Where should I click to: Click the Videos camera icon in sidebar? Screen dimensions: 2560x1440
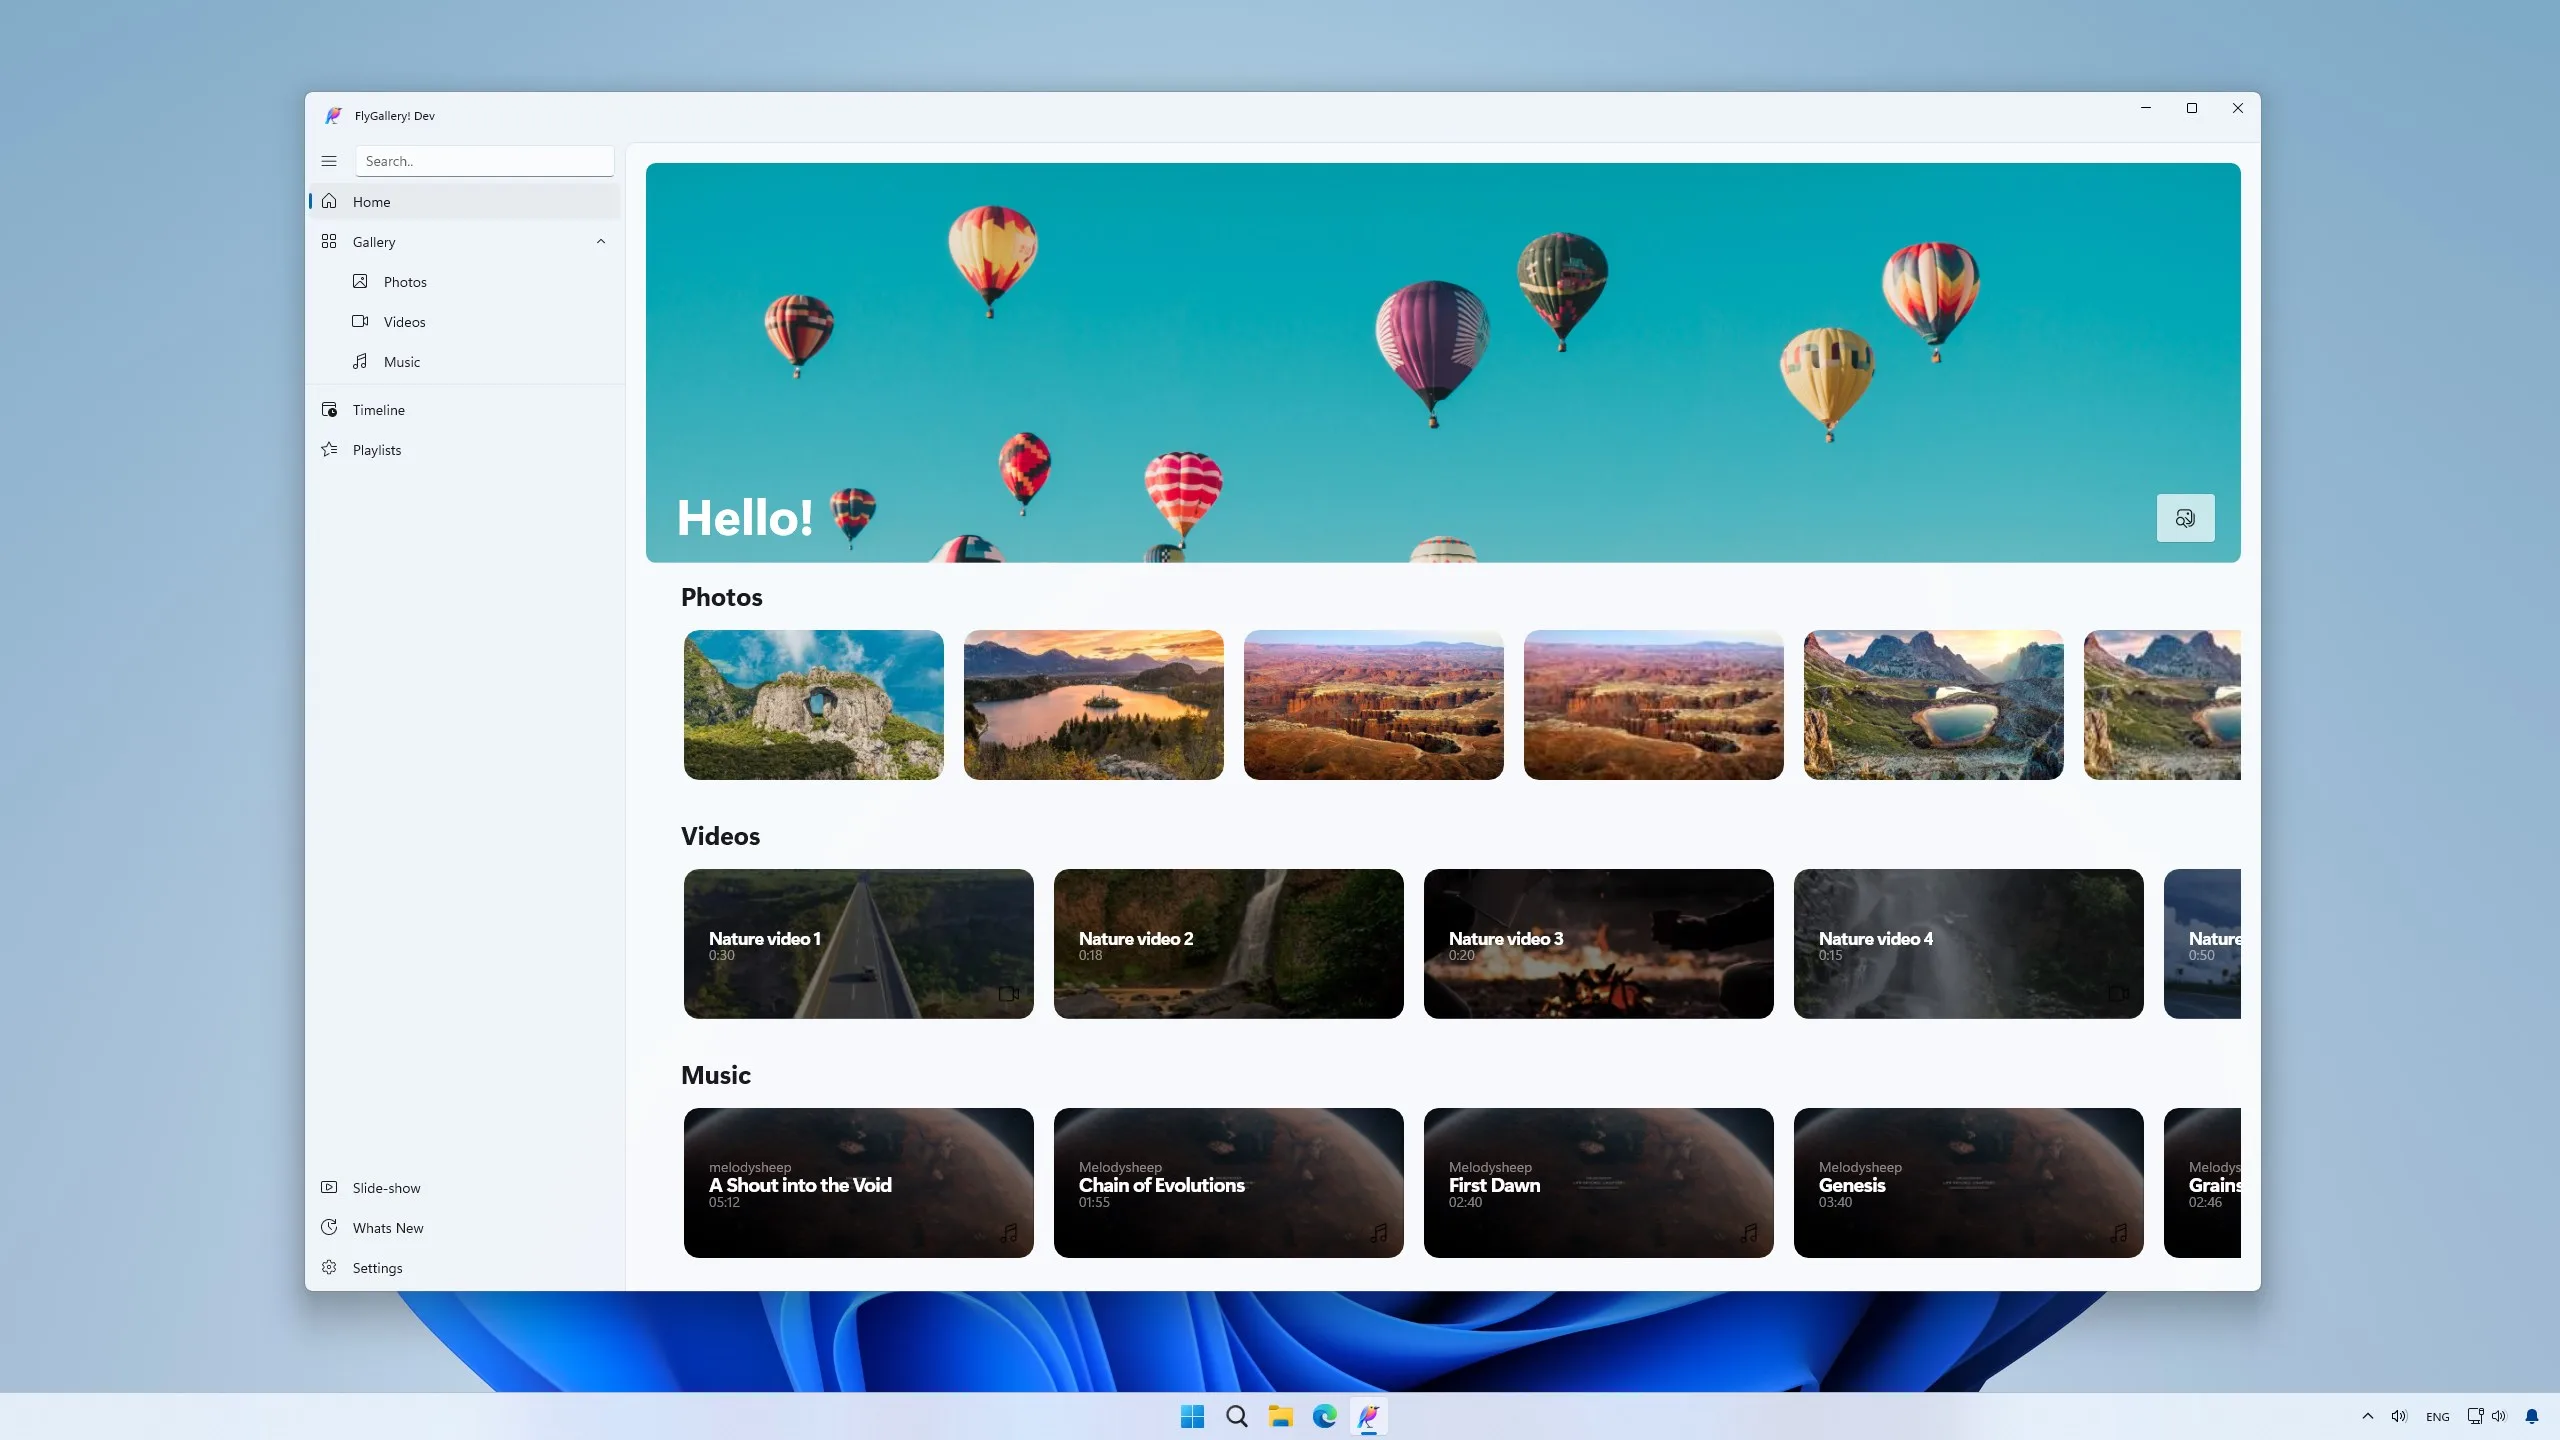(x=360, y=321)
